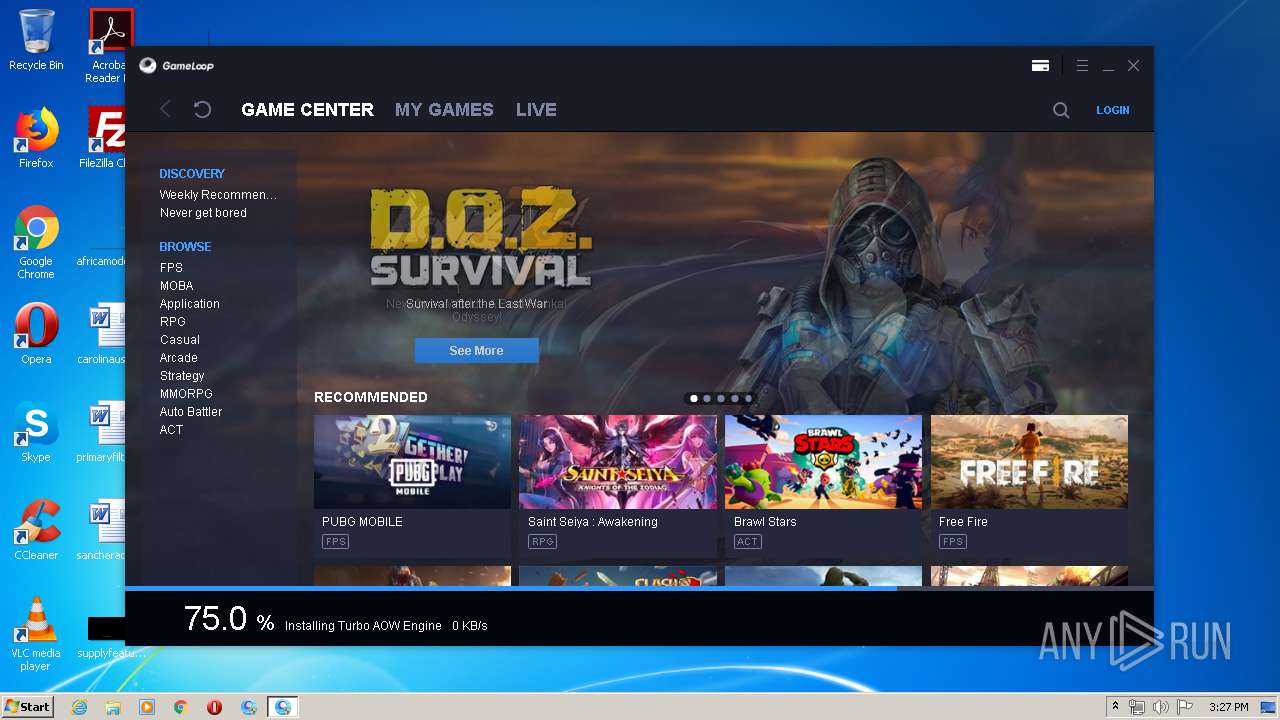Open Windows Media Player in taskbar
1280x720 pixels.
147,707
